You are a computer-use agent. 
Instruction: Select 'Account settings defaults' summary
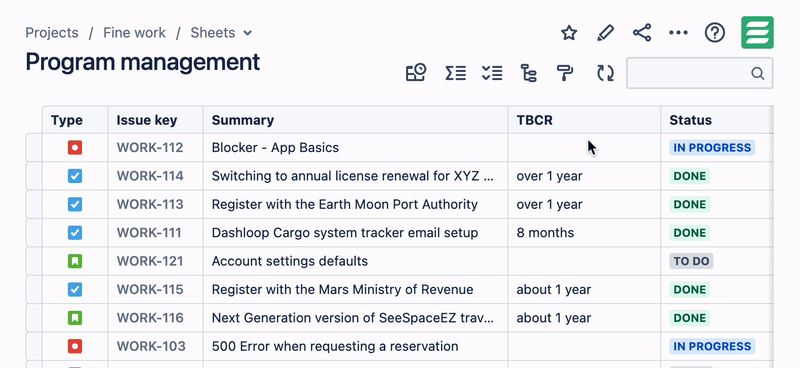click(290, 261)
